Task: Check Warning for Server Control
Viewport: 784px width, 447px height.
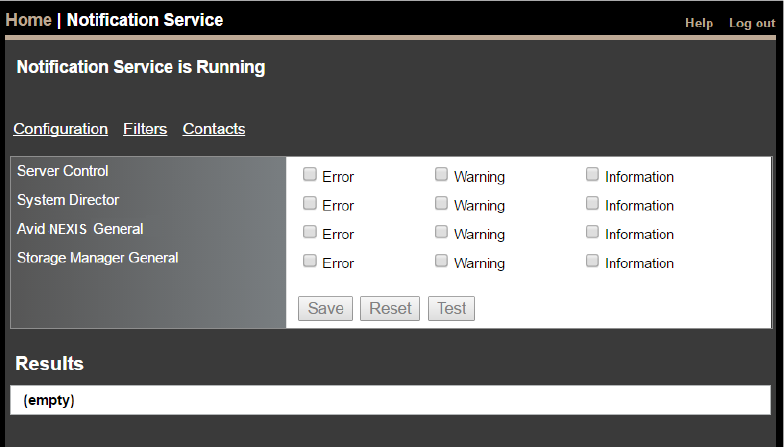Action: [x=441, y=175]
